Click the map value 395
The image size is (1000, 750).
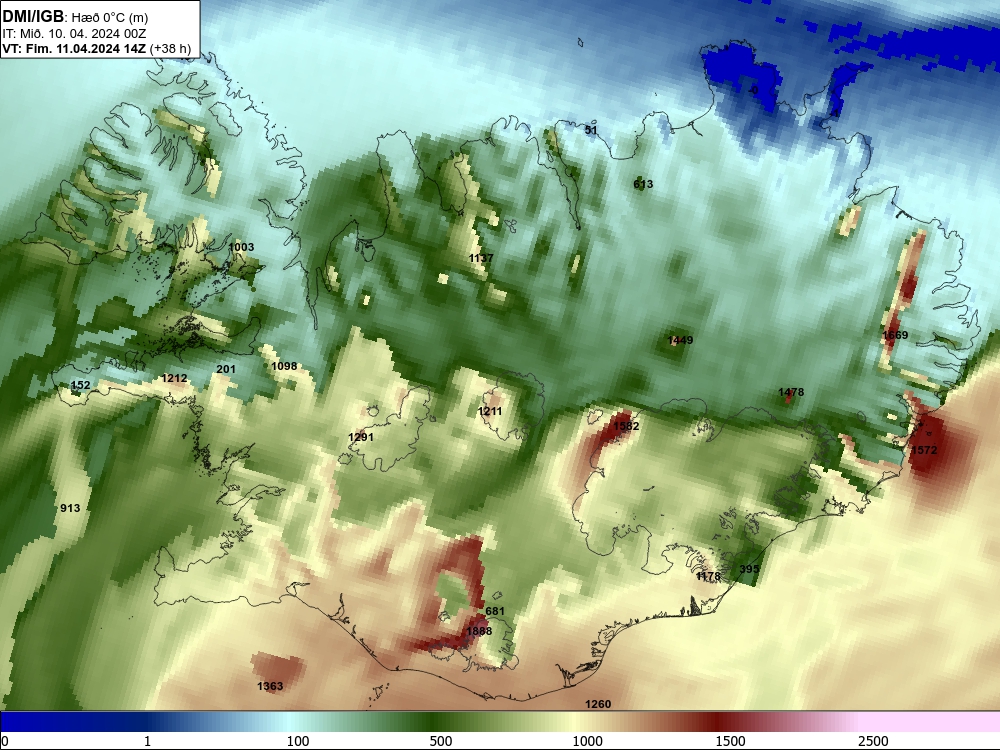[749, 569]
